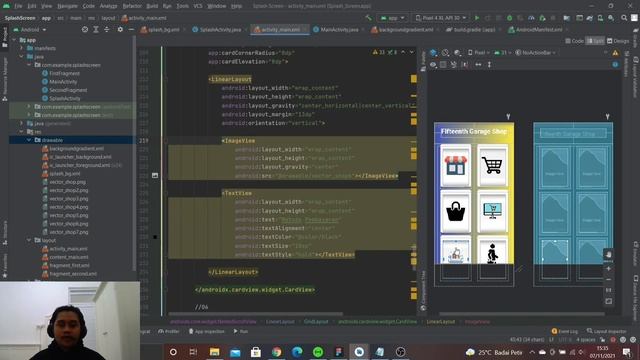Click the editor horizontal scrollbar
The height and width of the screenshot is (360, 640).
(256, 314)
